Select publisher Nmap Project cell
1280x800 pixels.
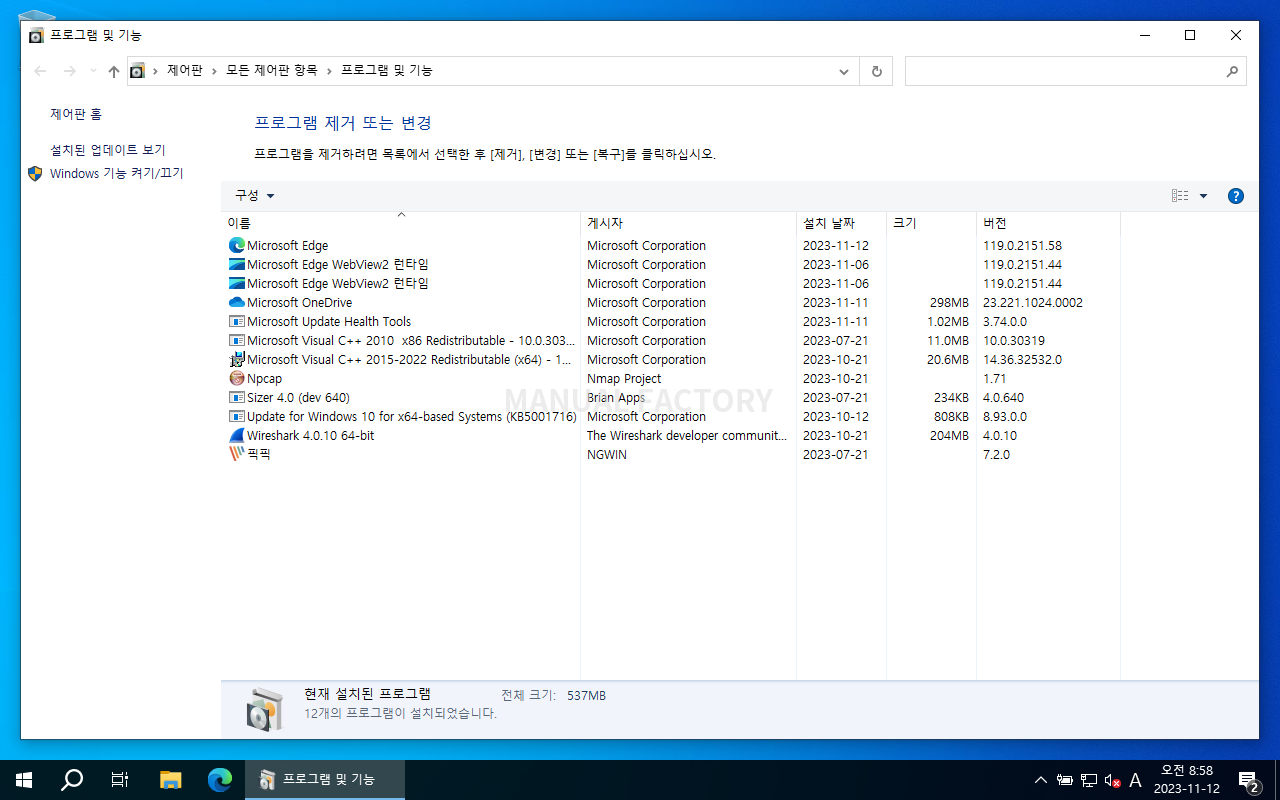[x=624, y=378]
